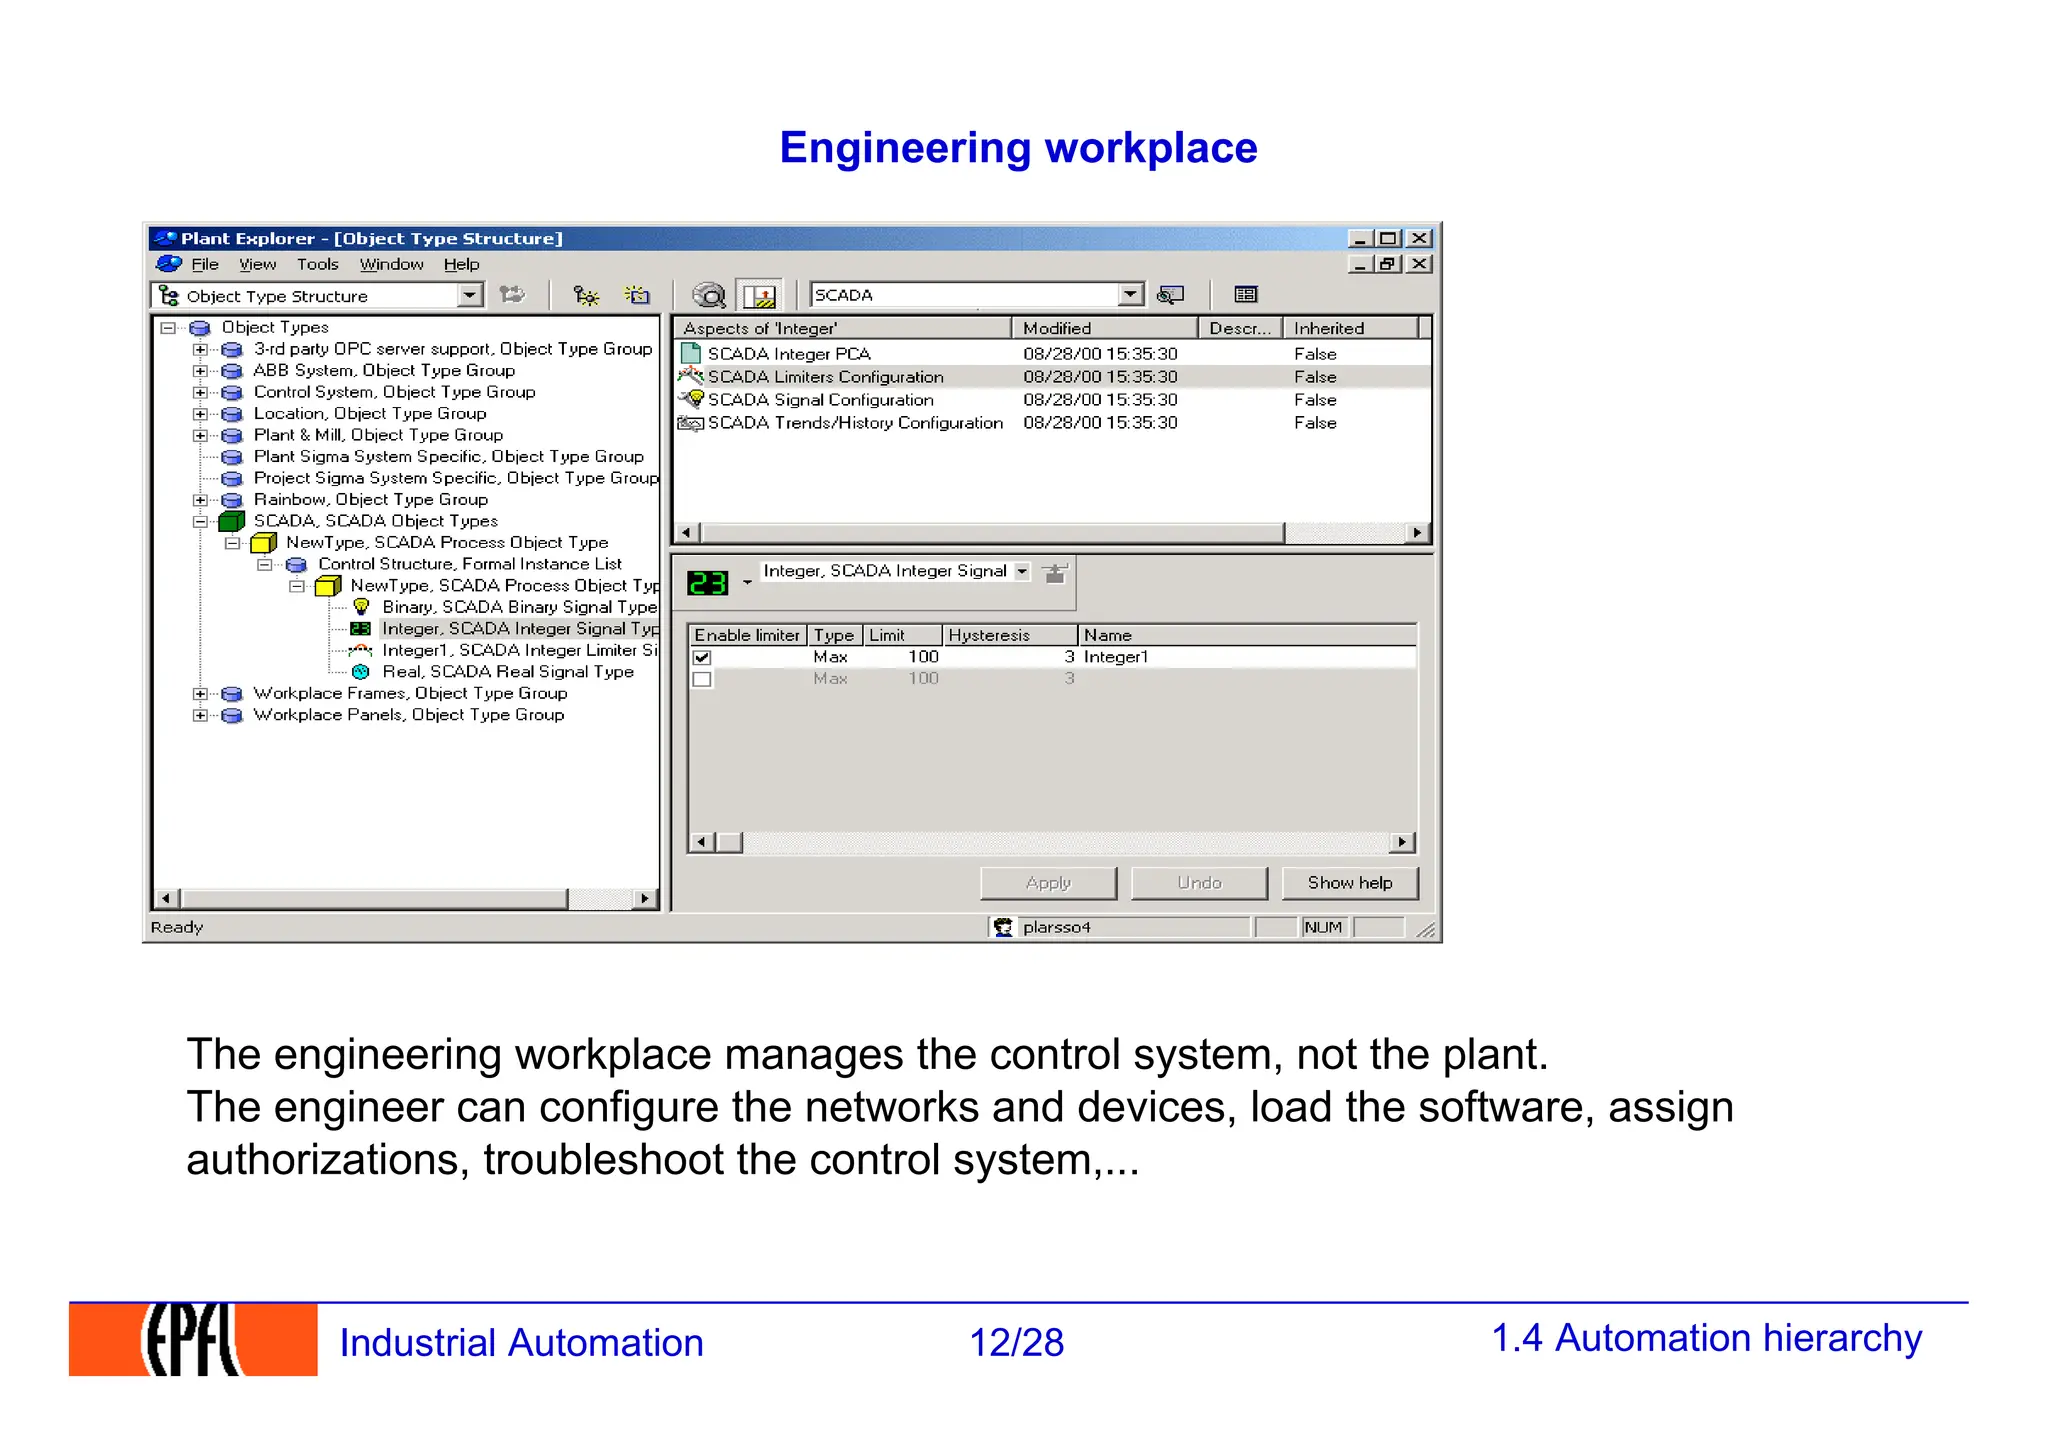This screenshot has width=2048, height=1449.
Task: Collapse the Object Types root node
Action: [168, 328]
